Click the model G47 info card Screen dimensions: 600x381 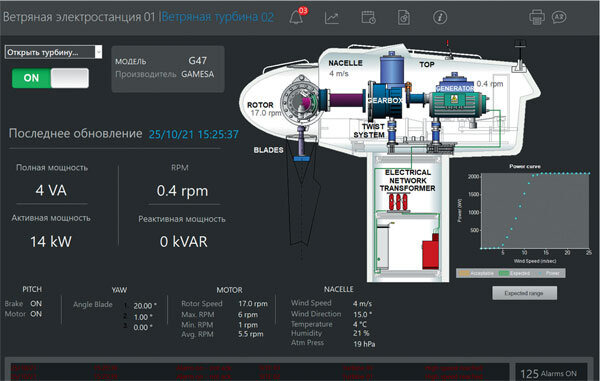coord(168,69)
